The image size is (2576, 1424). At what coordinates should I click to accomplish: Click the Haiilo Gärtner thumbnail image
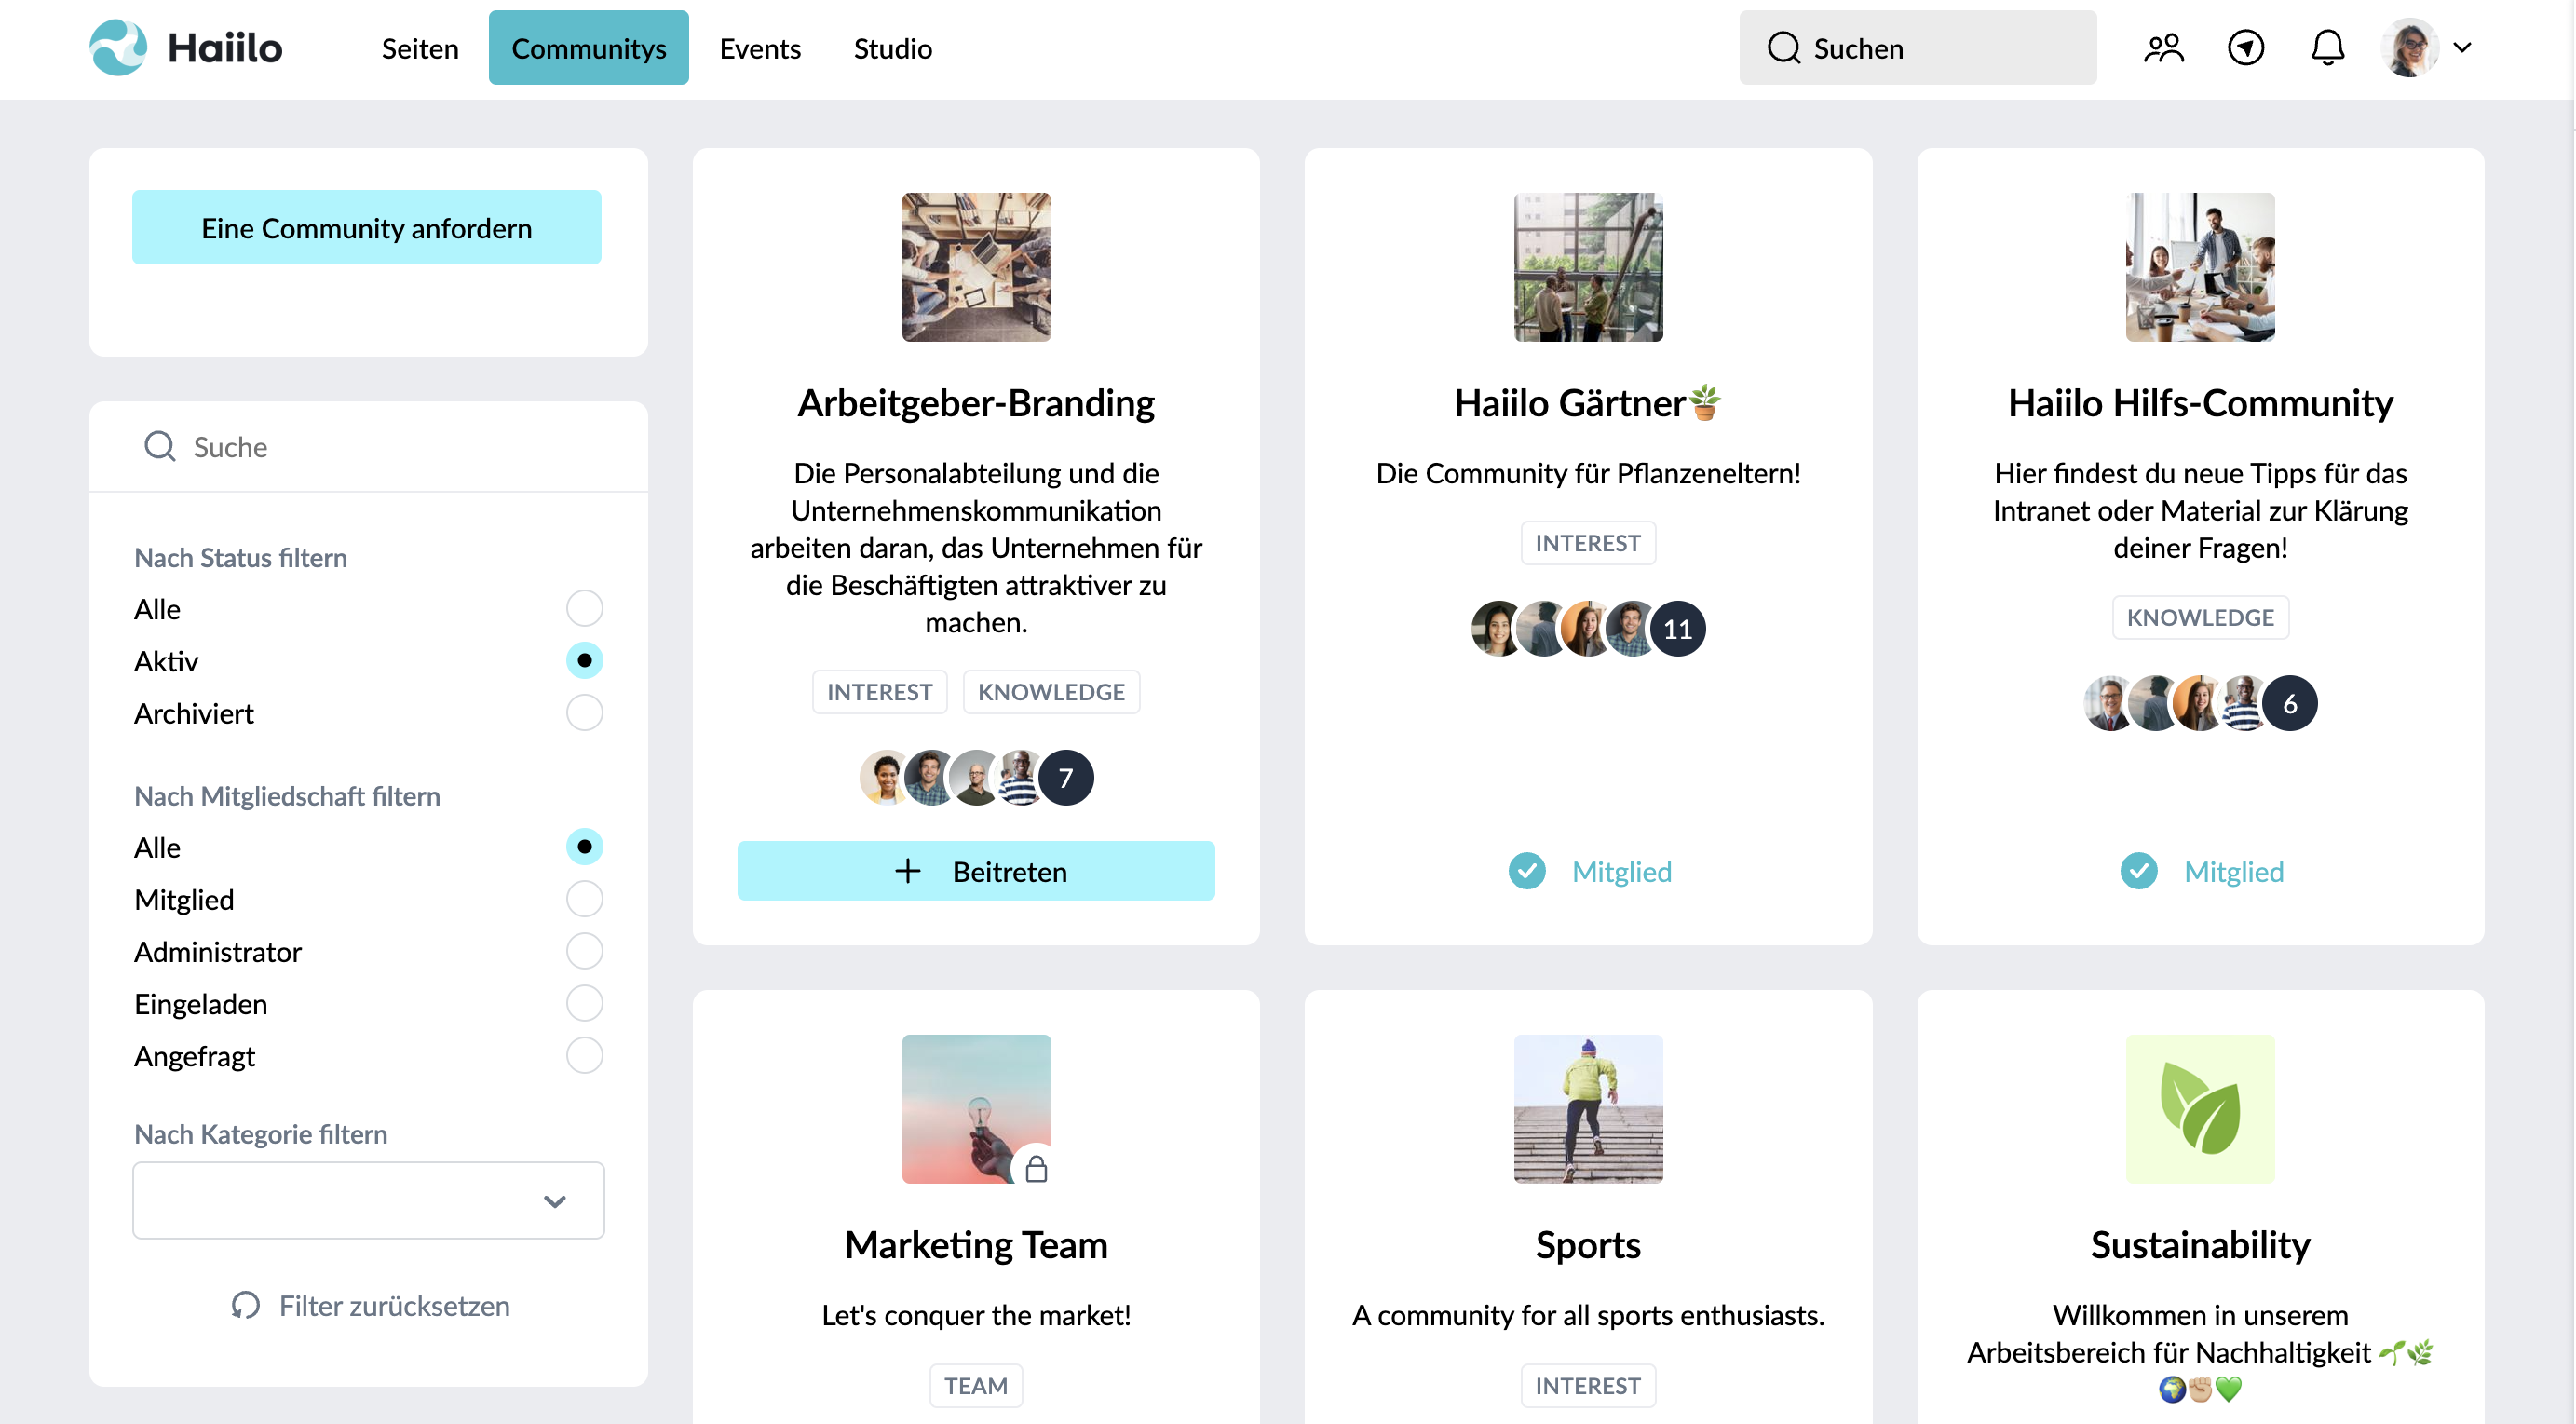click(x=1588, y=267)
